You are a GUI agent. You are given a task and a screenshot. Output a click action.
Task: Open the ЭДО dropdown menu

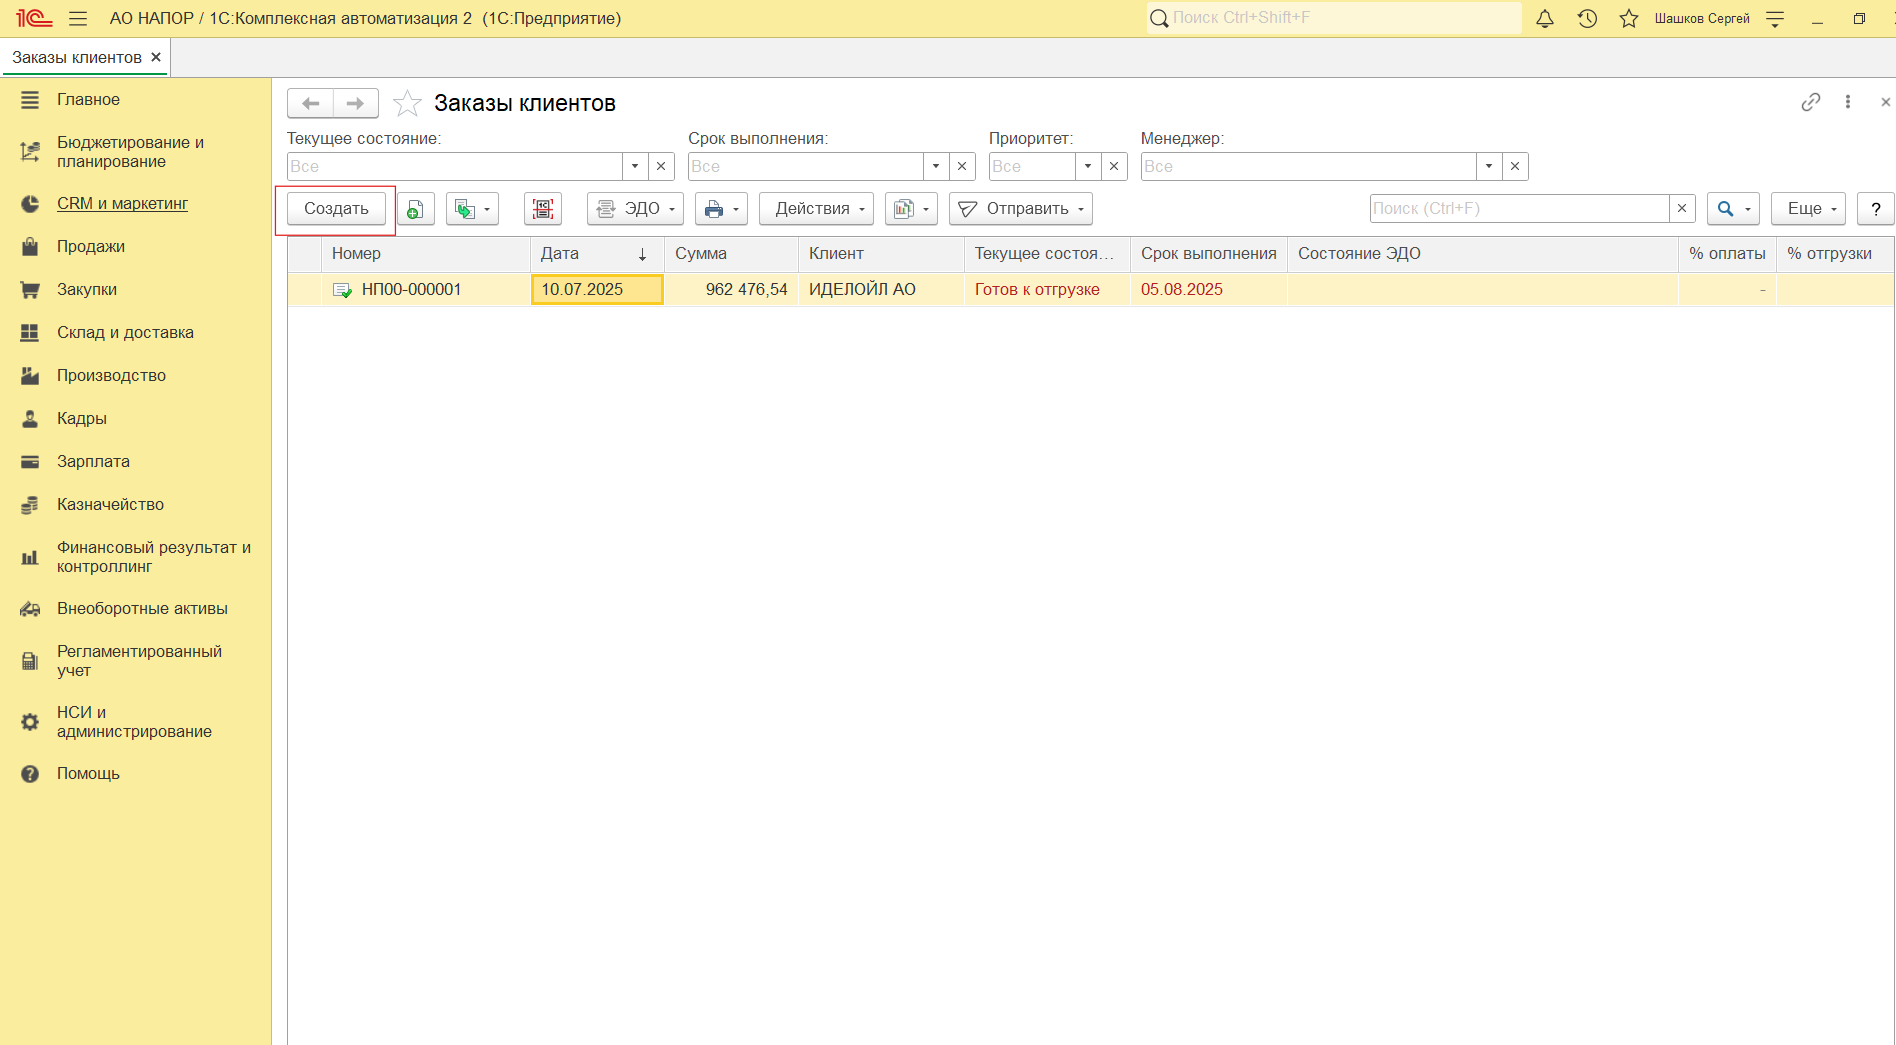(635, 209)
